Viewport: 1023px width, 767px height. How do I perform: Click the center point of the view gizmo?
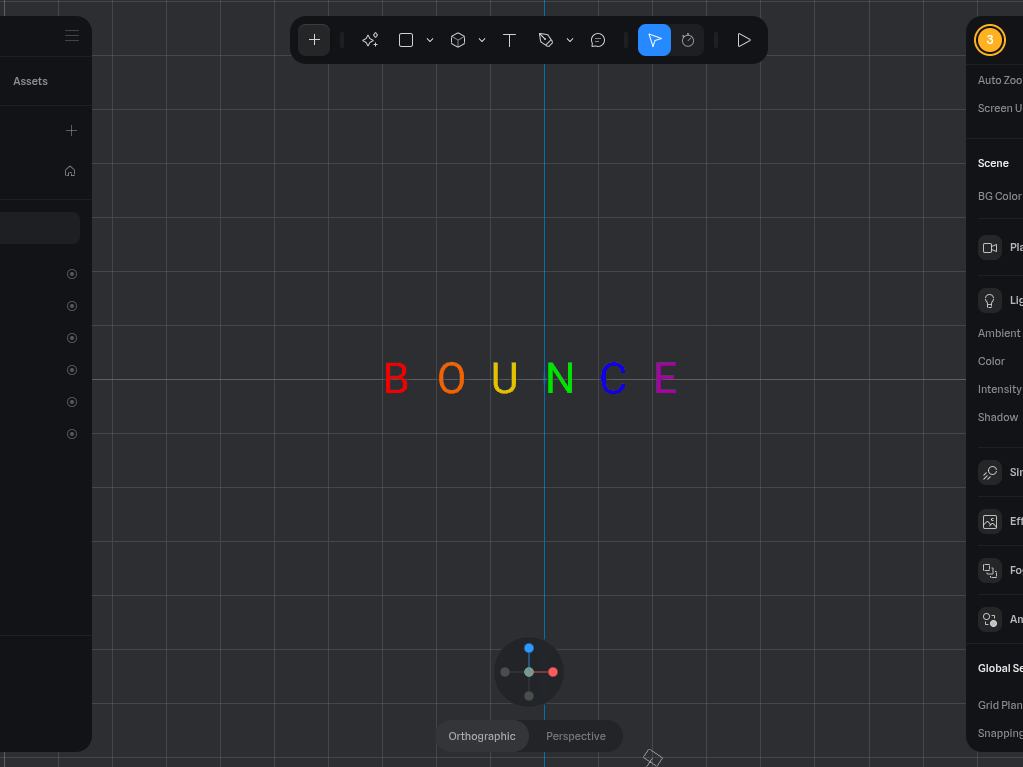528,672
